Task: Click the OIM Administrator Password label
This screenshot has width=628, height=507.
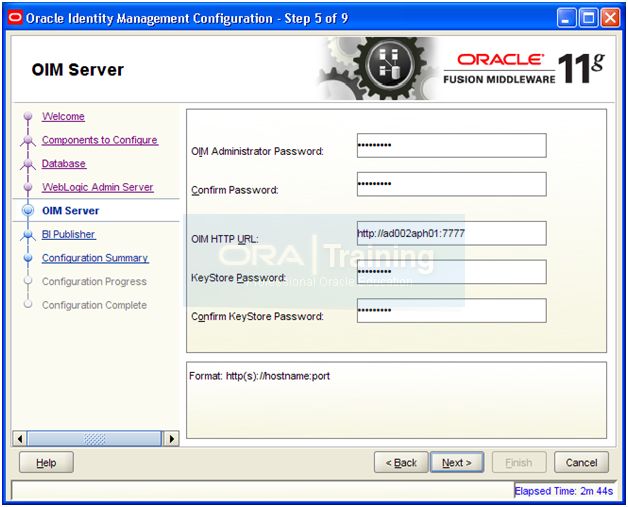Action: pyautogui.click(x=257, y=151)
